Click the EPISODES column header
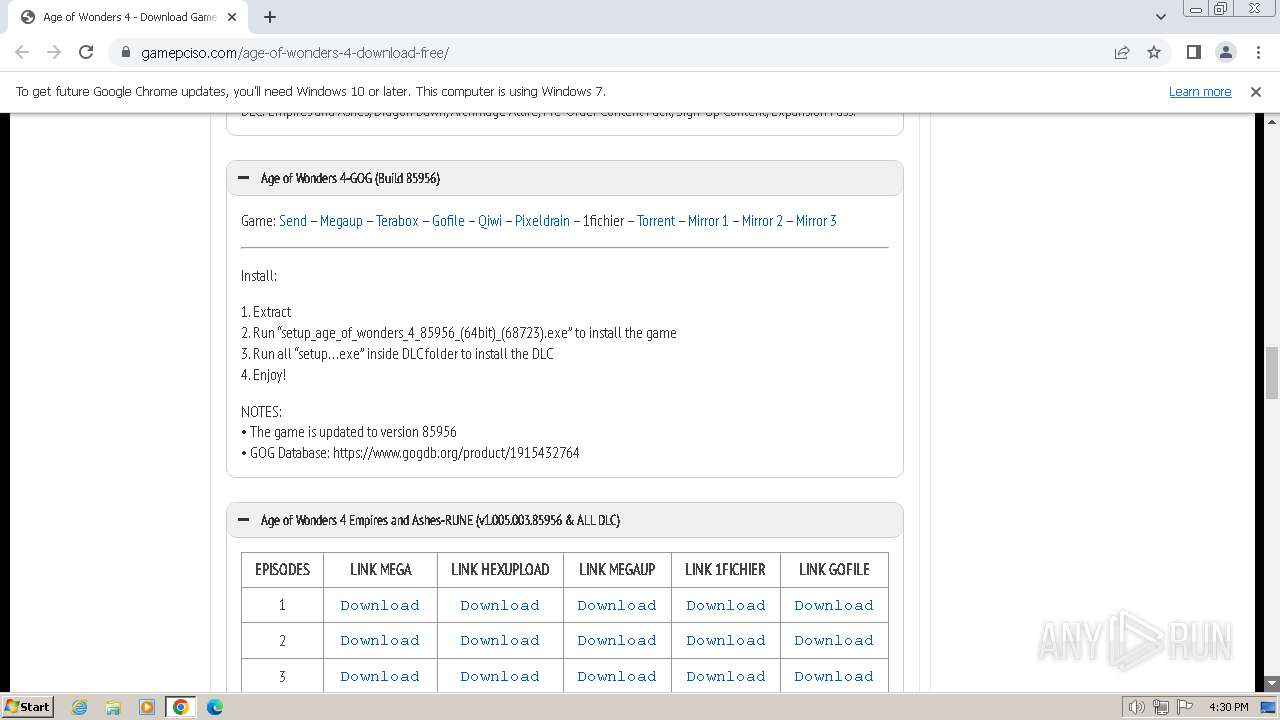The width and height of the screenshot is (1280, 720). (282, 569)
